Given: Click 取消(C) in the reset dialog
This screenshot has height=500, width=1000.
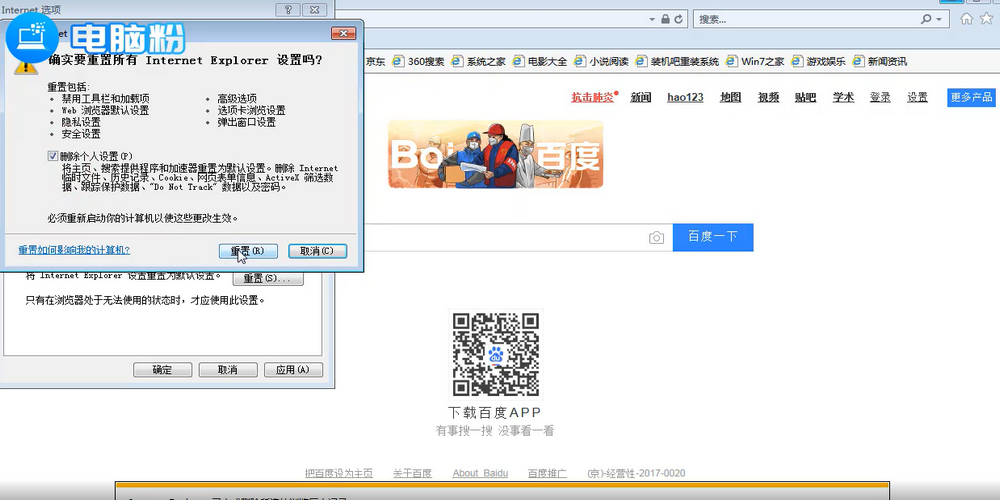Looking at the screenshot, I should (317, 251).
